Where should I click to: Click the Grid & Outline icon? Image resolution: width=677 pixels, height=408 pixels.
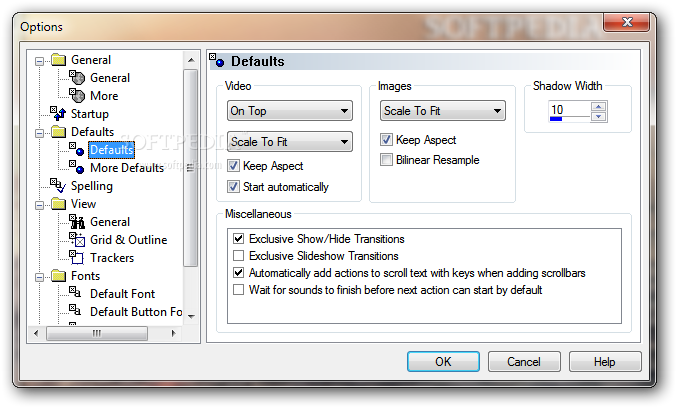click(77, 240)
